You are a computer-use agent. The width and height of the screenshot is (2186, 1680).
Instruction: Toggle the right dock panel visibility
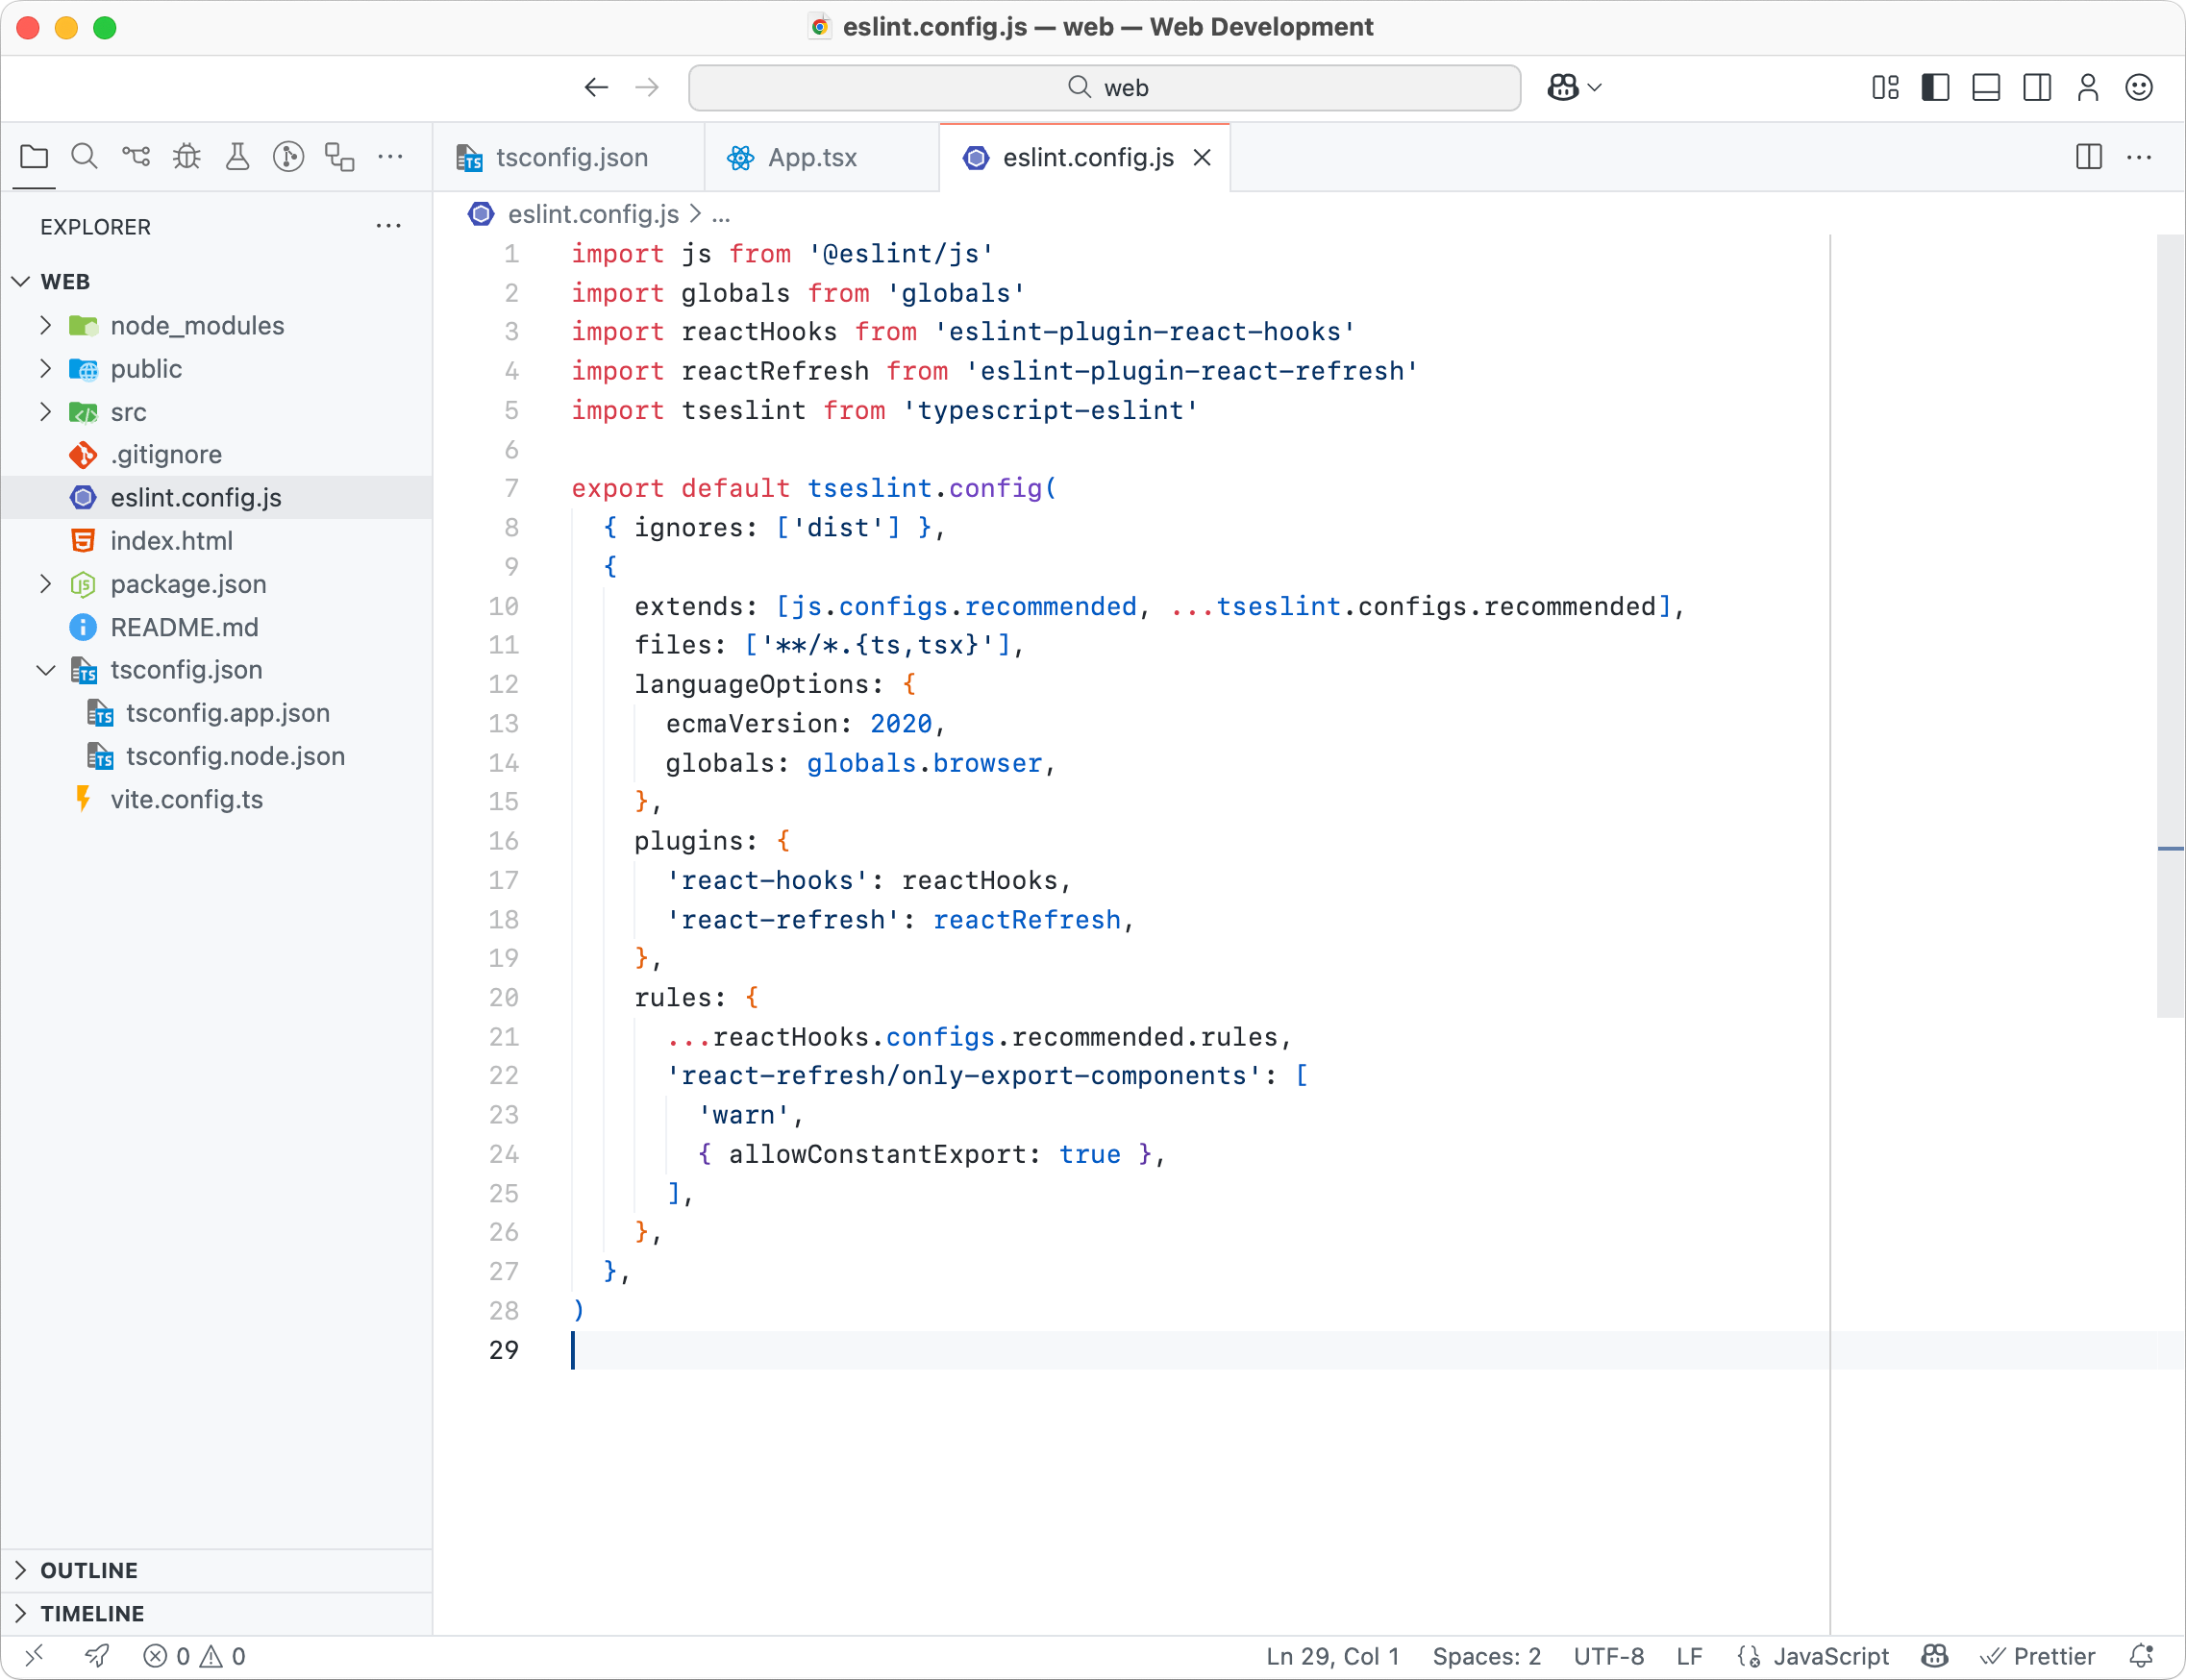pyautogui.click(x=2037, y=87)
